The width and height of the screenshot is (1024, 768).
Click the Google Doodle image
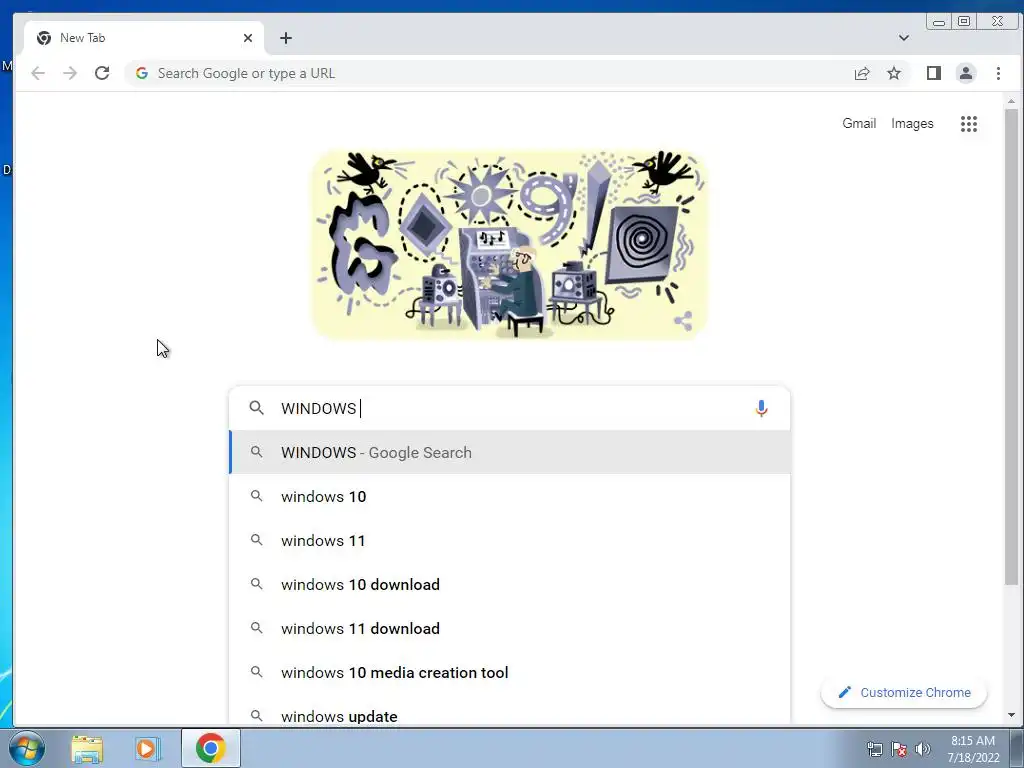[510, 244]
